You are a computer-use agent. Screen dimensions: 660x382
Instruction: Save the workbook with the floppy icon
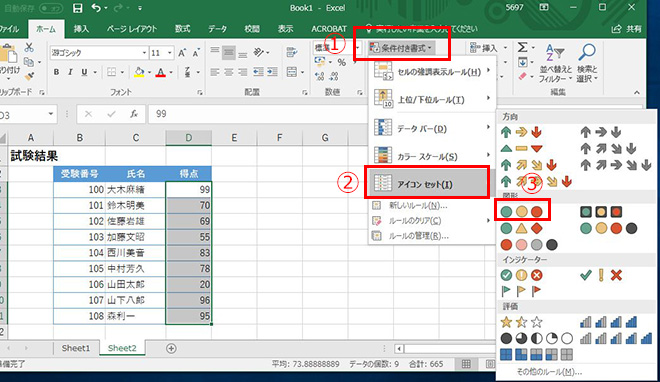coord(77,8)
